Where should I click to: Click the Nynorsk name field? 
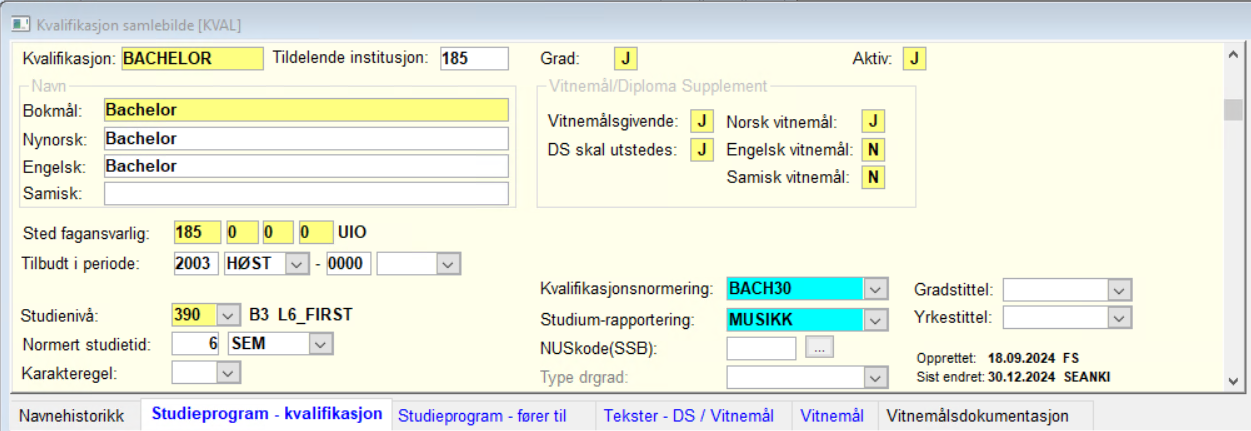tap(306, 138)
